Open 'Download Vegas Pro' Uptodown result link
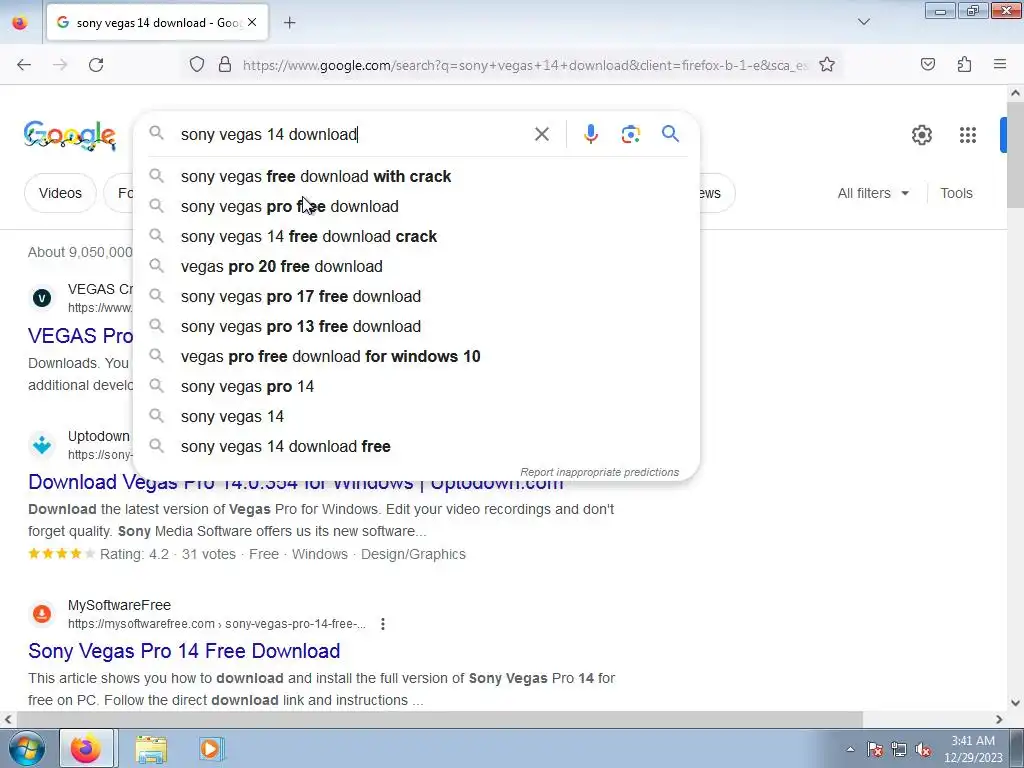The height and width of the screenshot is (768, 1024). [x=296, y=483]
